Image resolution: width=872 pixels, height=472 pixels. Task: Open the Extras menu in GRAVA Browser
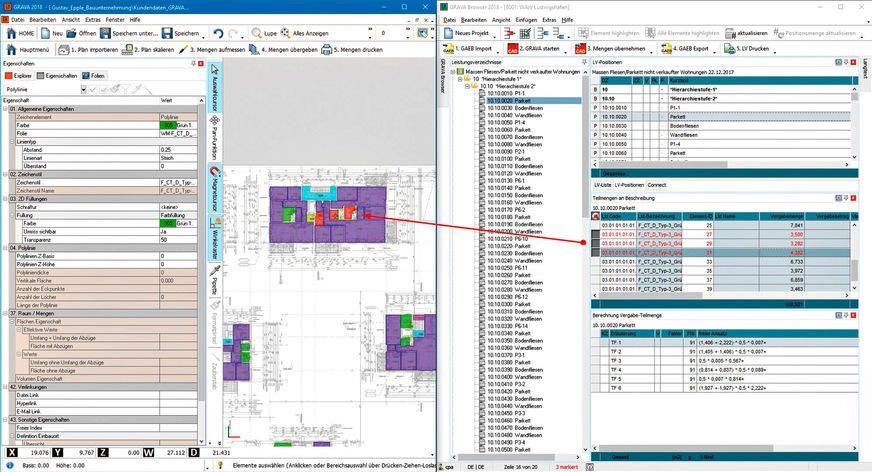click(x=543, y=19)
